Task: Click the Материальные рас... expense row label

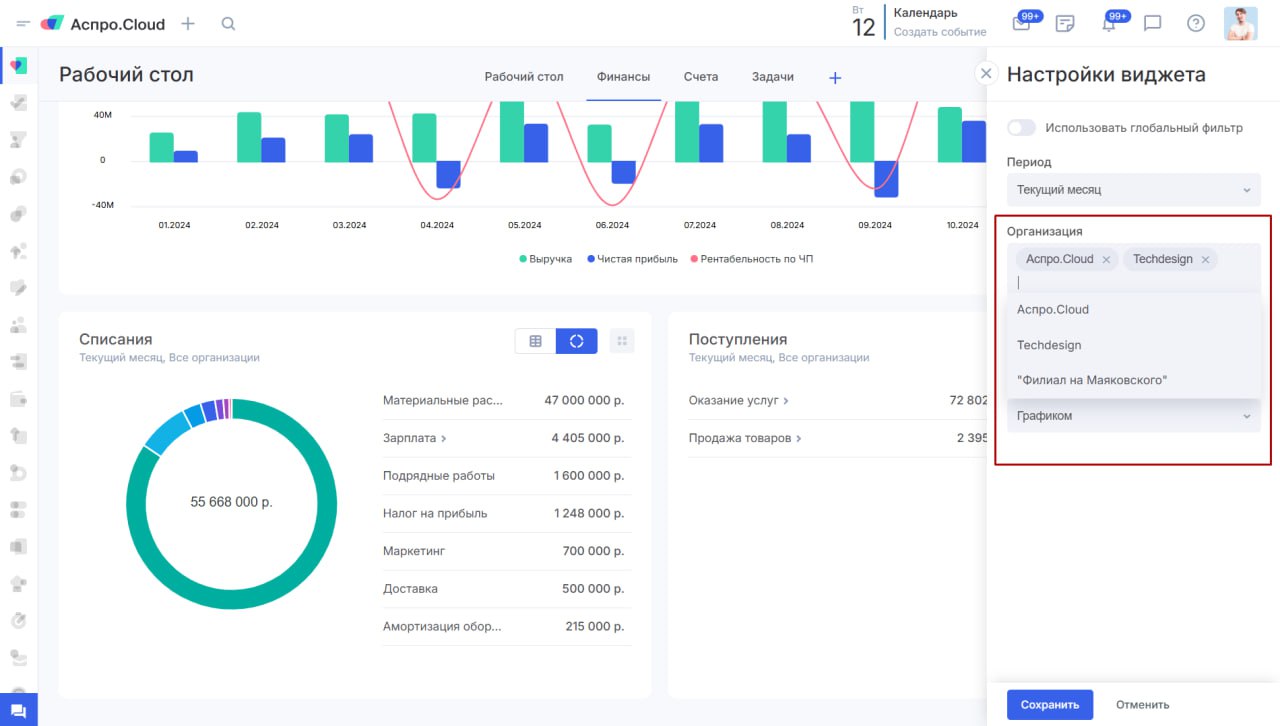Action: pos(443,400)
